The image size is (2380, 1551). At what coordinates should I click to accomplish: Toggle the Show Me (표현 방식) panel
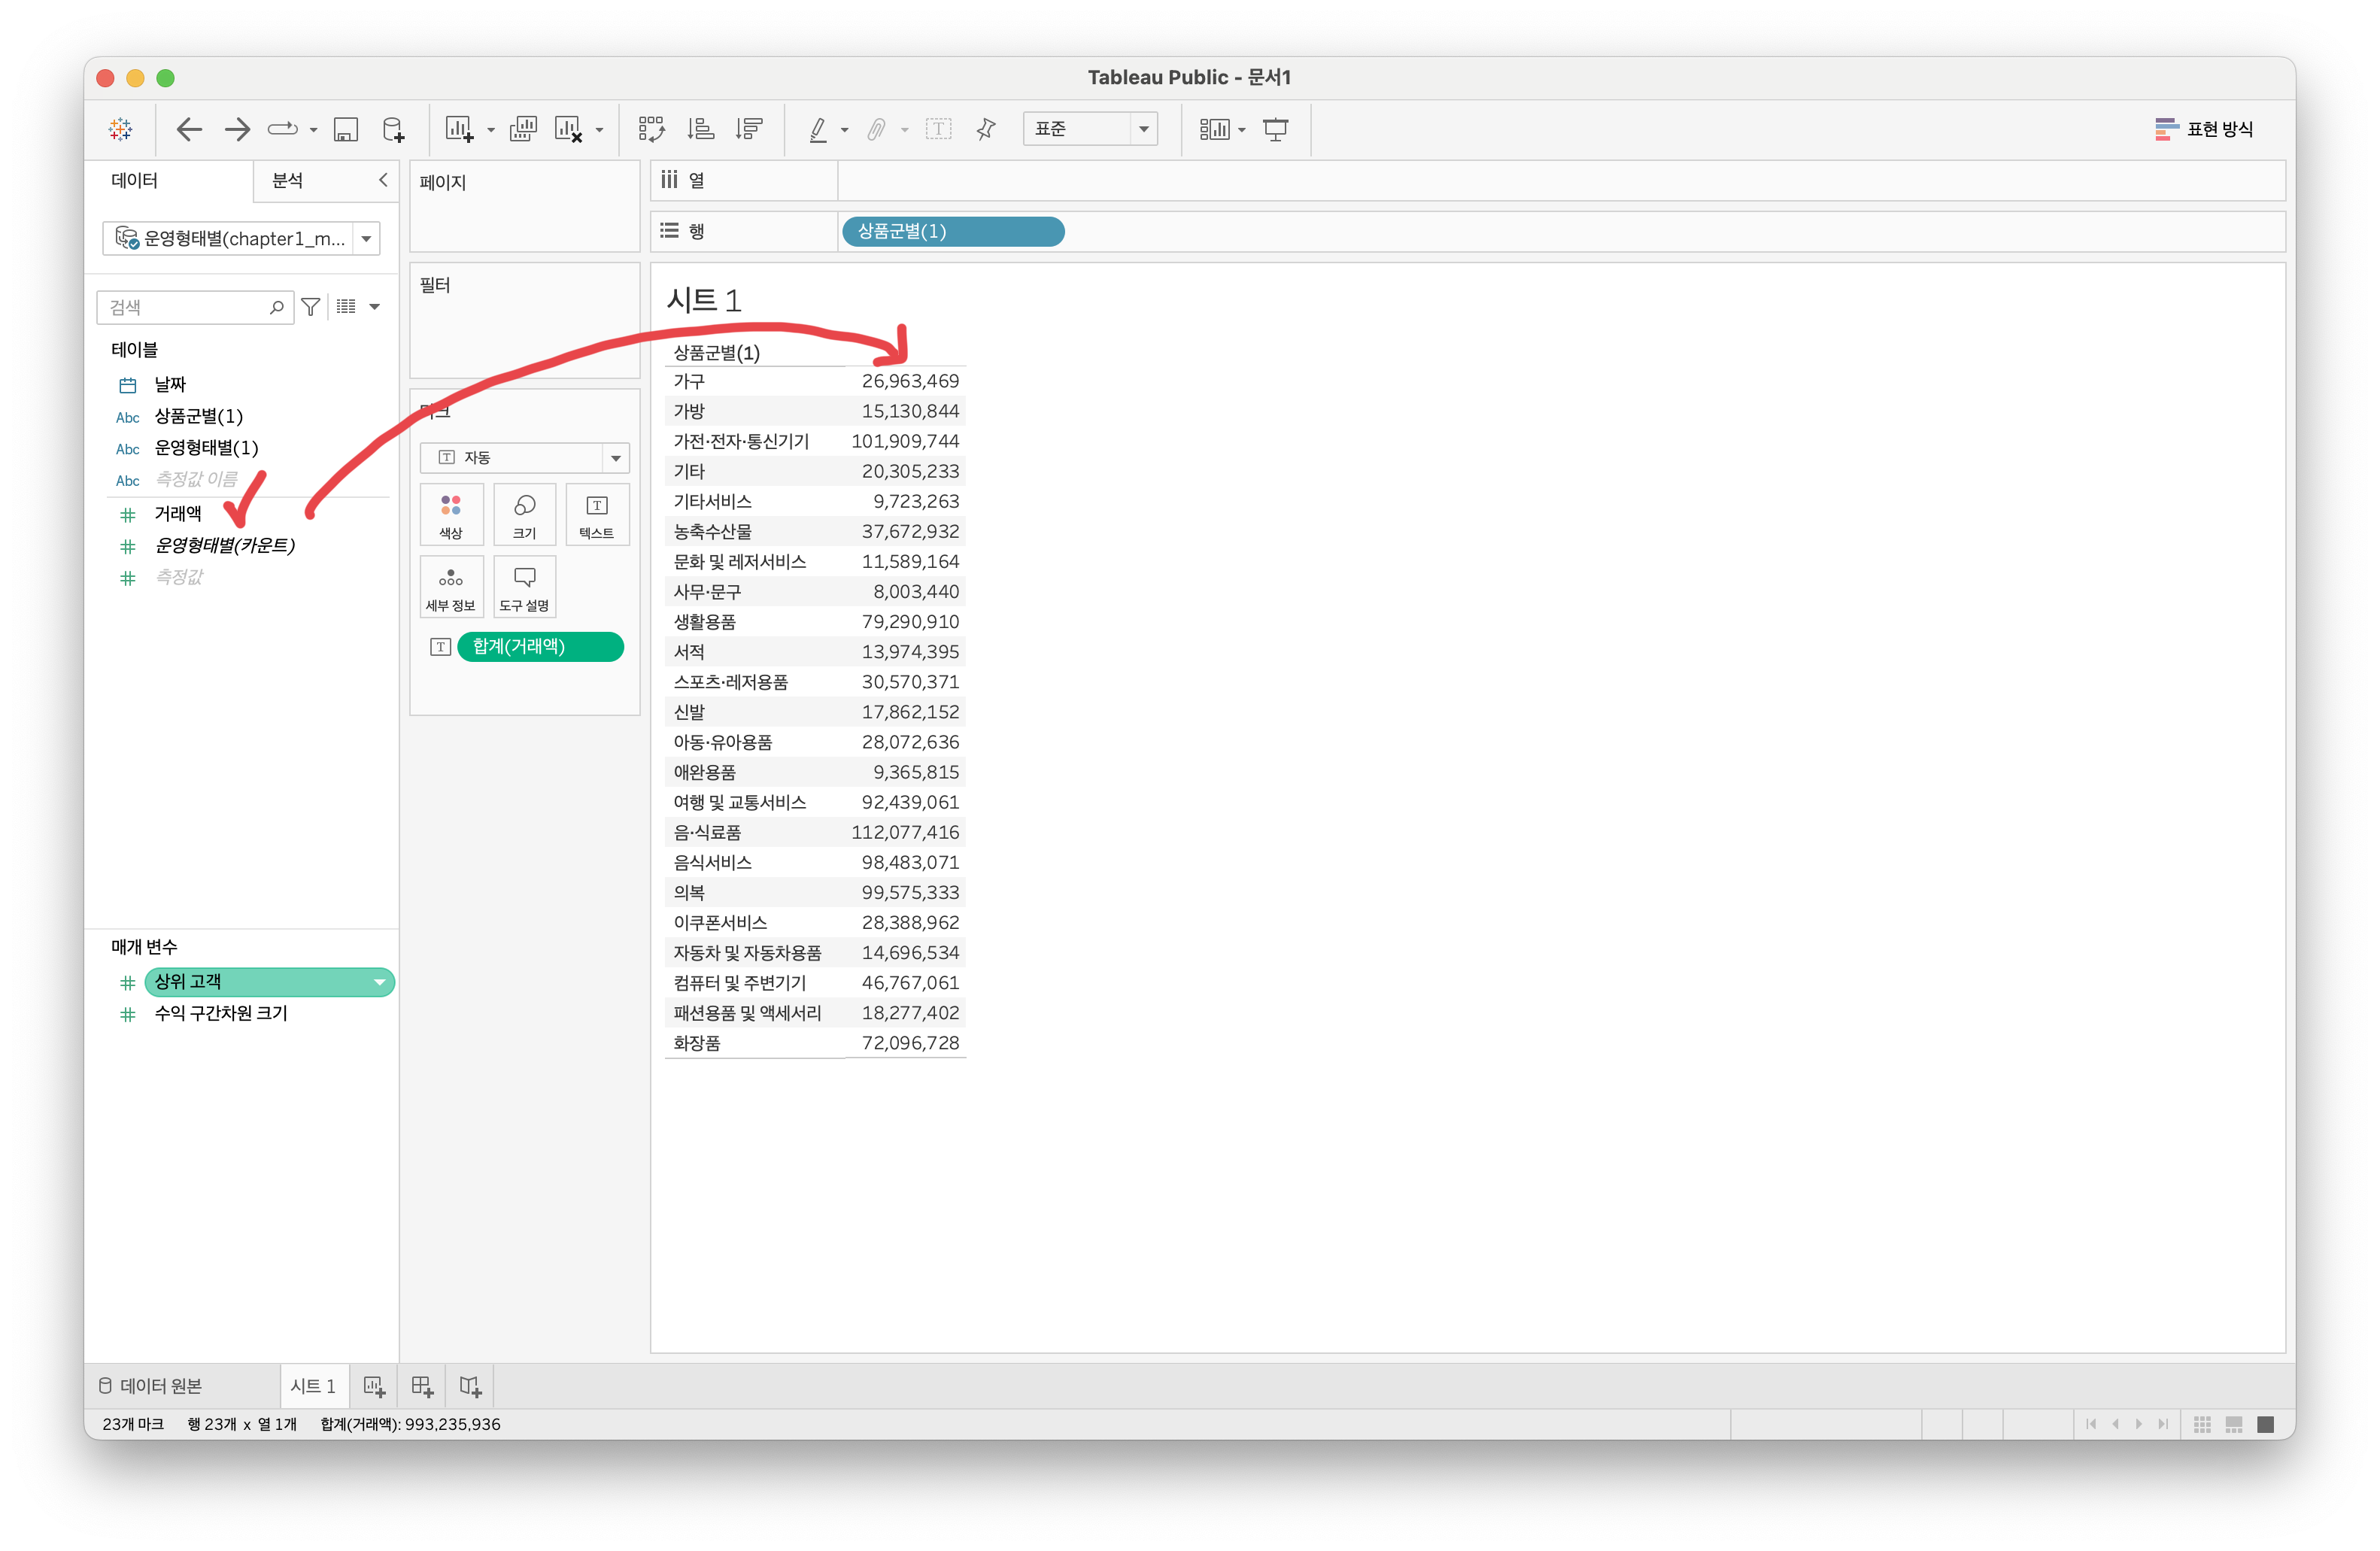[2204, 129]
